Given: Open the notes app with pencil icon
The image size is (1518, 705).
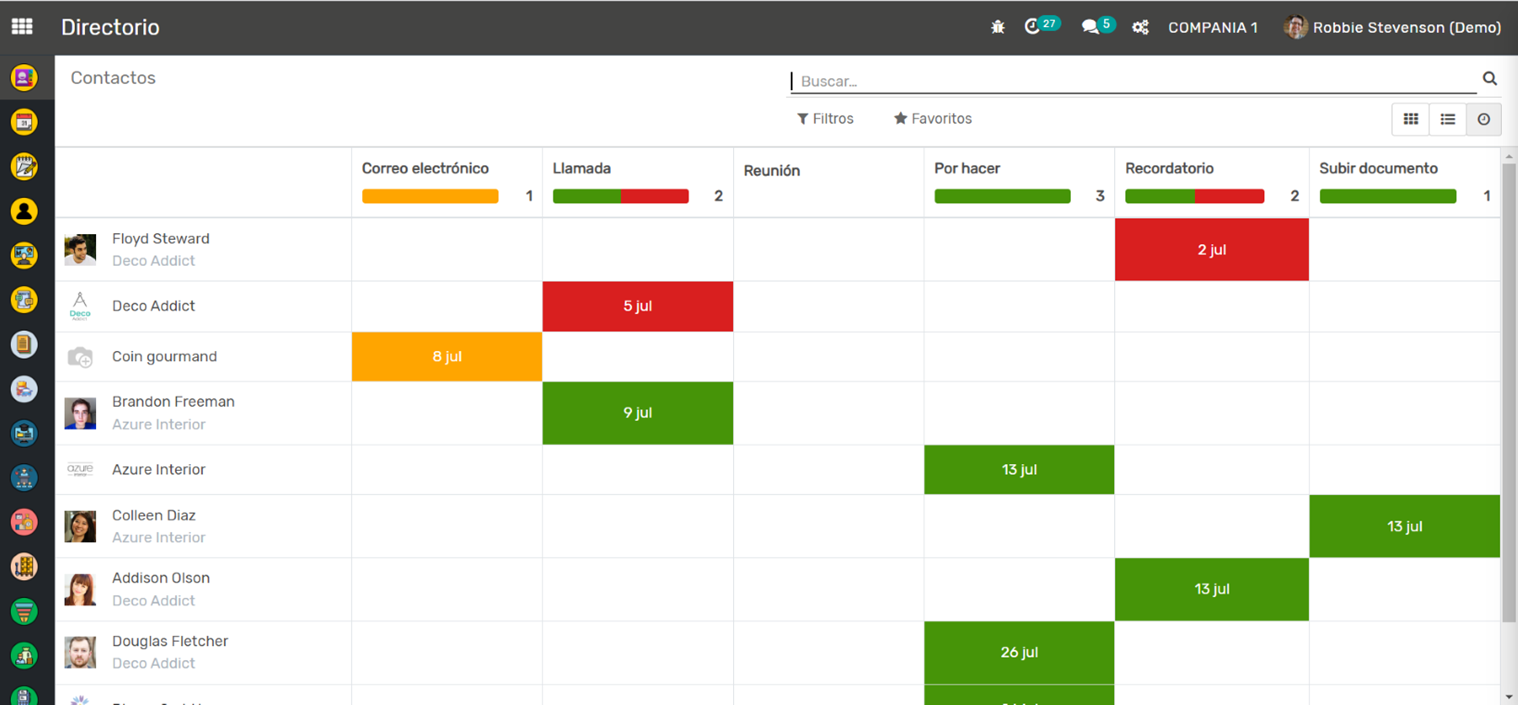Looking at the screenshot, I should (24, 167).
